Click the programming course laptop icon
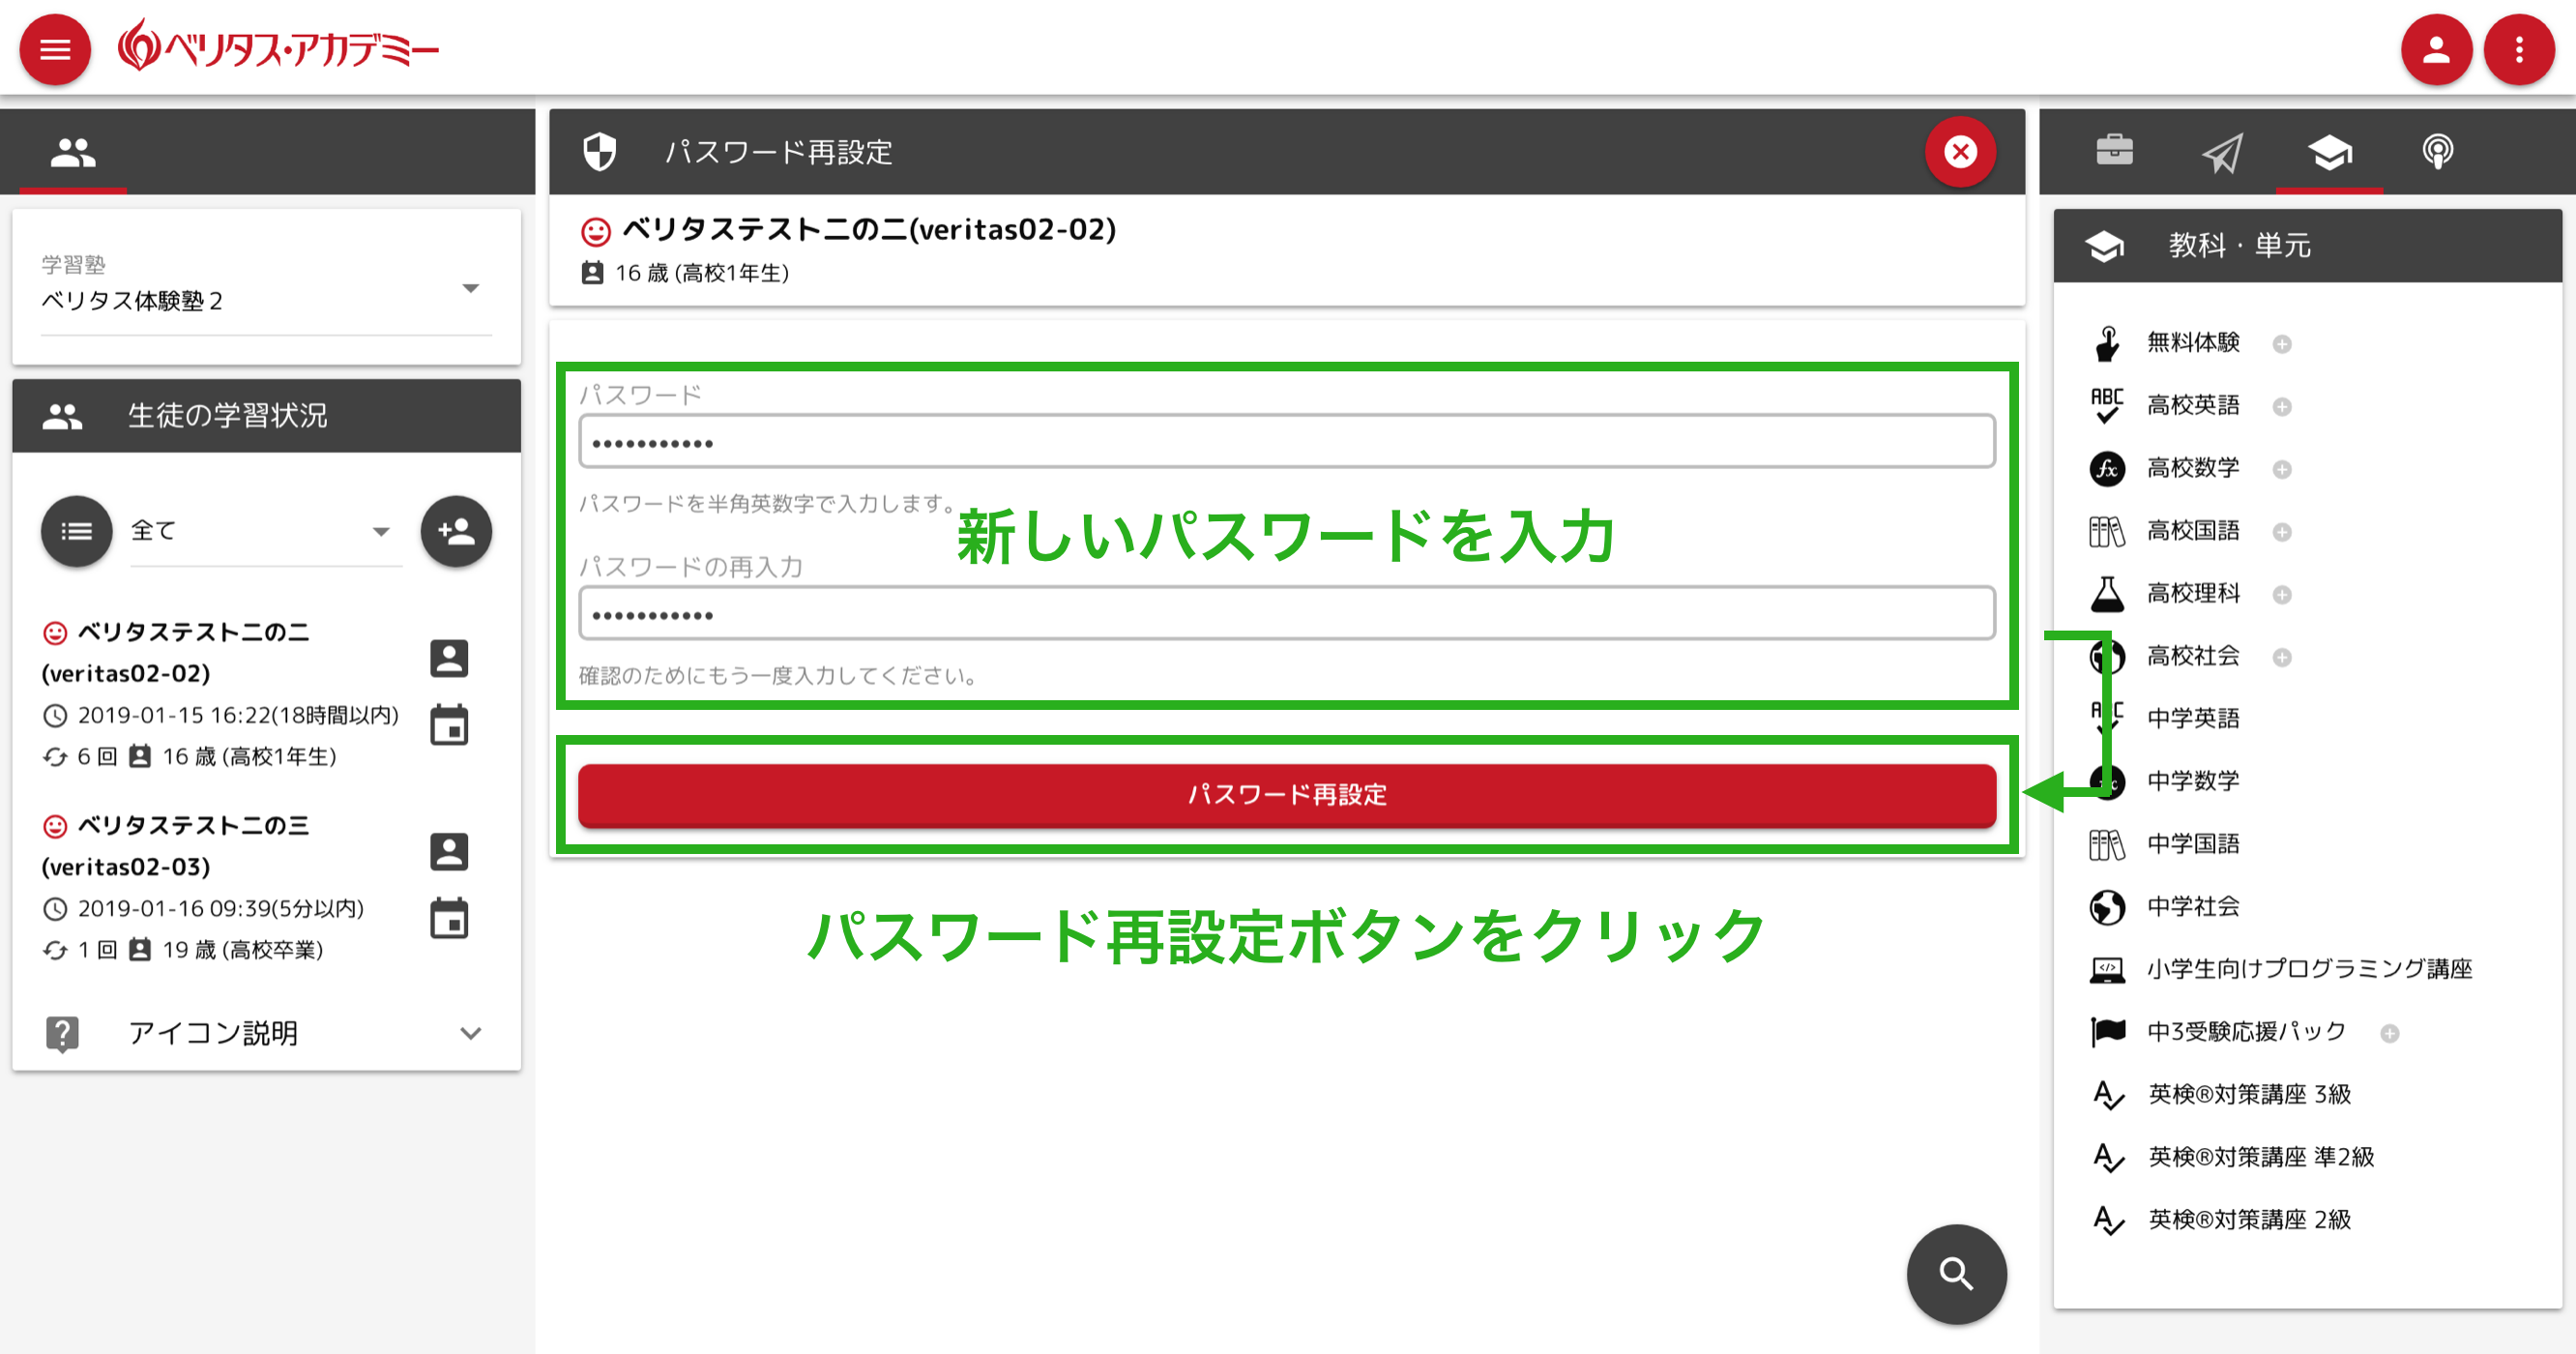 click(x=2107, y=969)
